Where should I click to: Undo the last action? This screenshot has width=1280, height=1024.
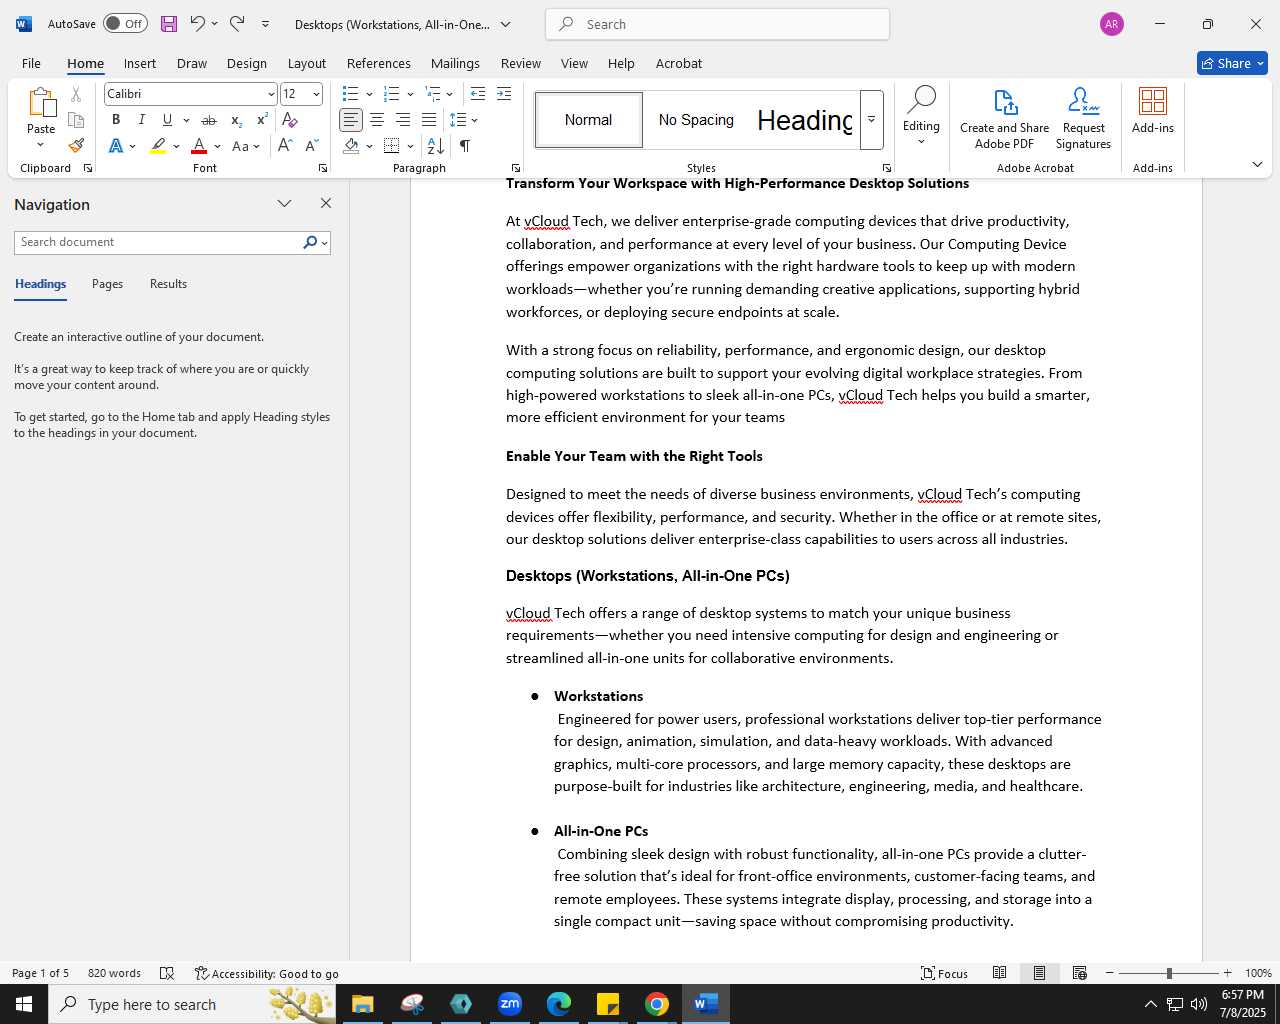click(197, 24)
